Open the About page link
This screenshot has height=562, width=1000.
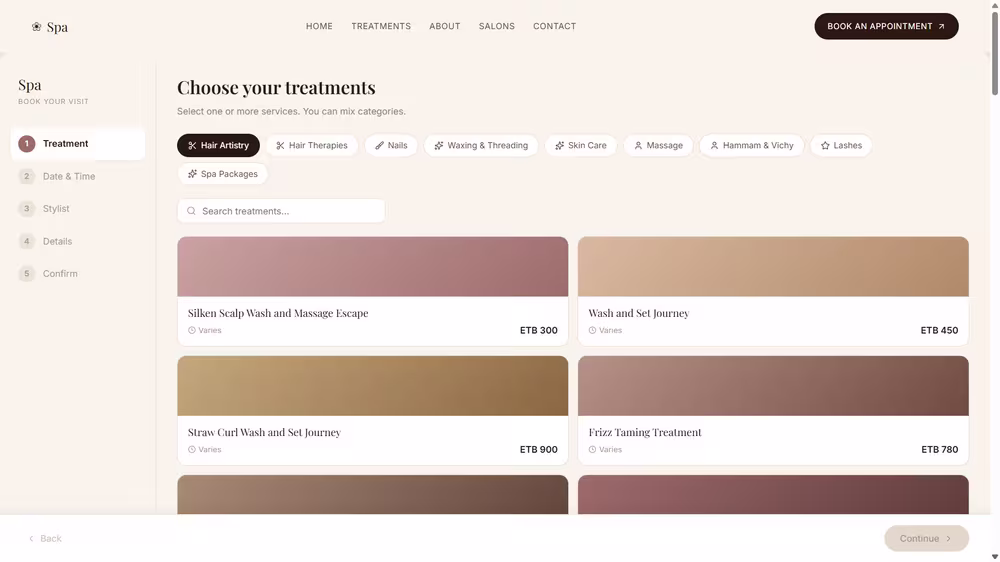click(x=445, y=26)
